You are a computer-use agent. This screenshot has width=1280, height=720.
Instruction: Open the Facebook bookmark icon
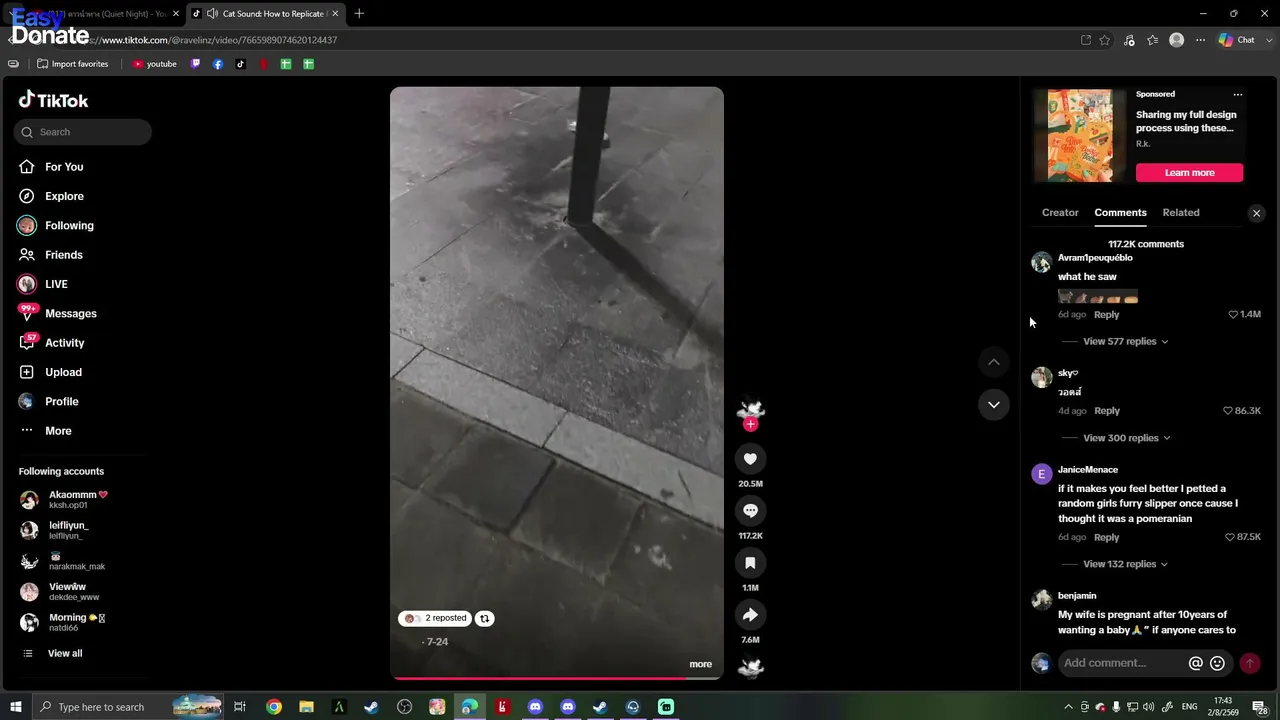(x=218, y=64)
